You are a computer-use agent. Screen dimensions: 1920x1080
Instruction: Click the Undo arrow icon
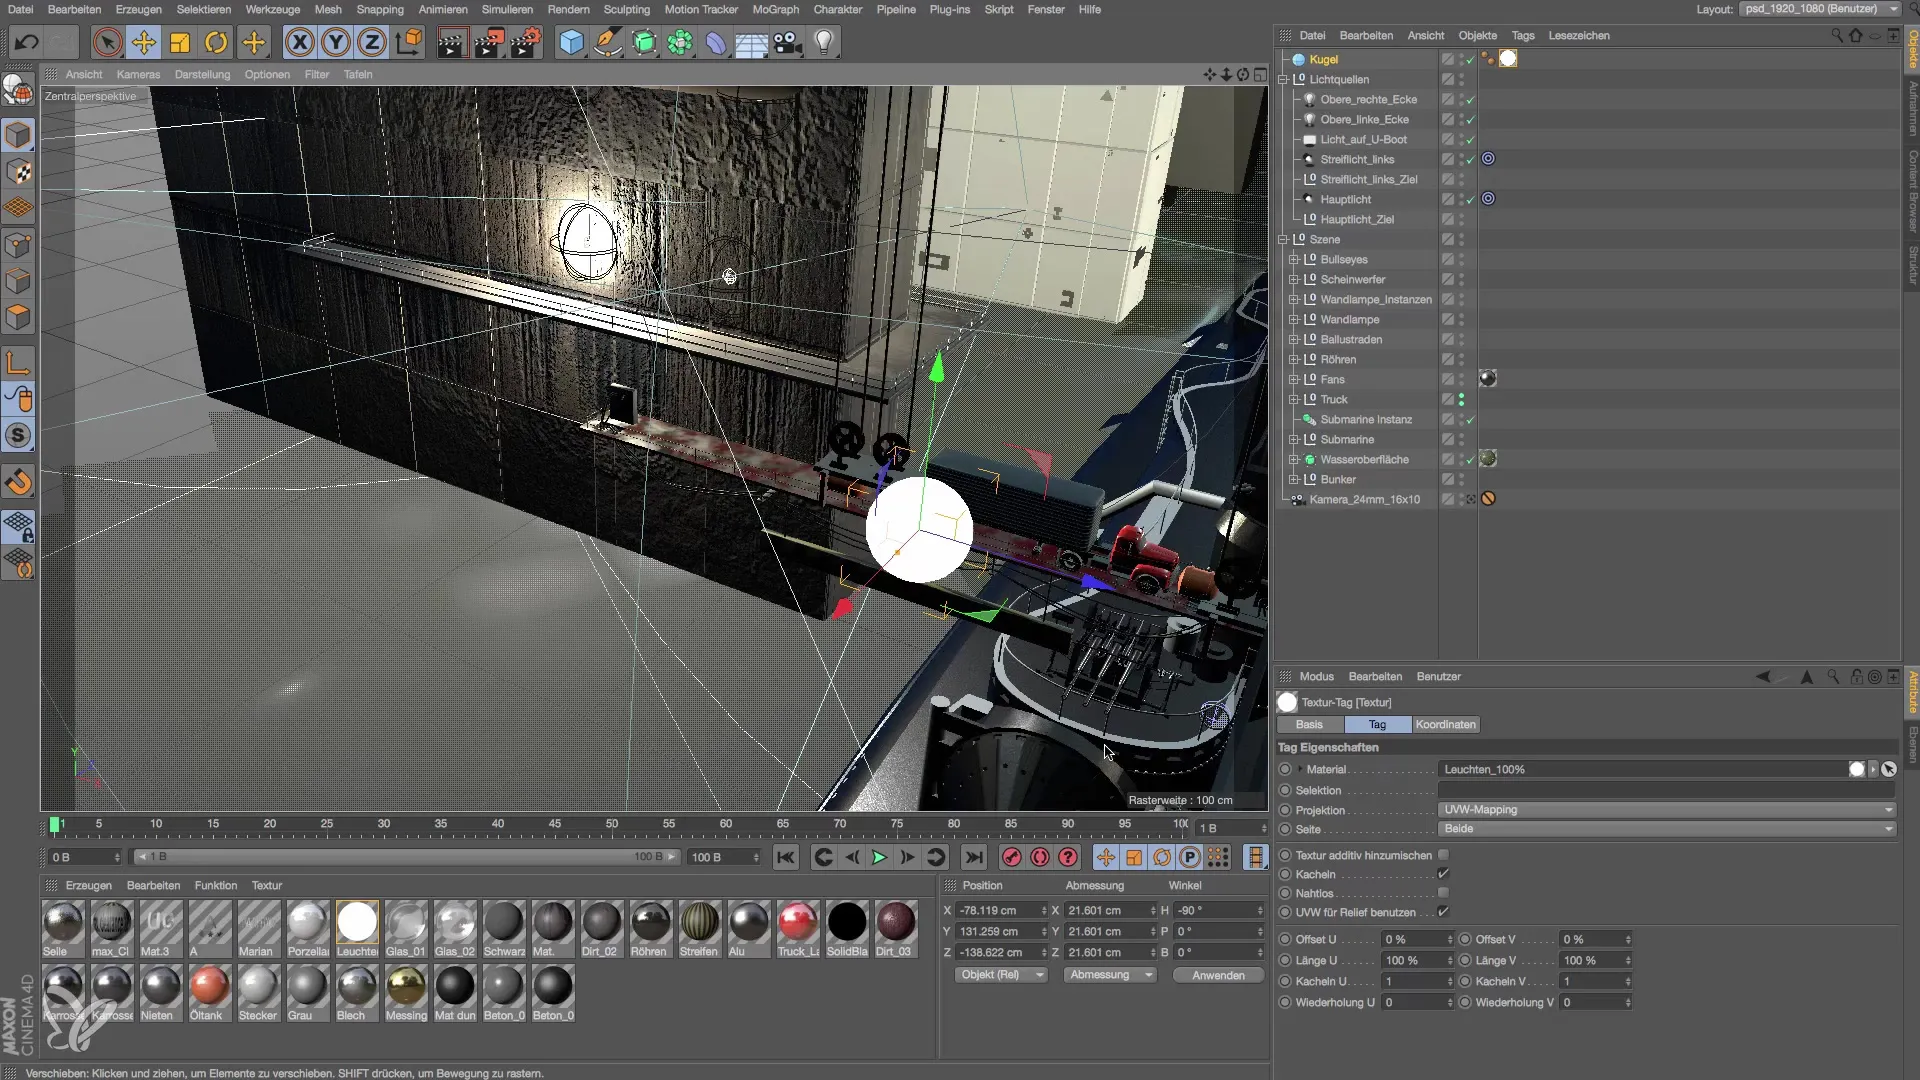click(x=27, y=42)
